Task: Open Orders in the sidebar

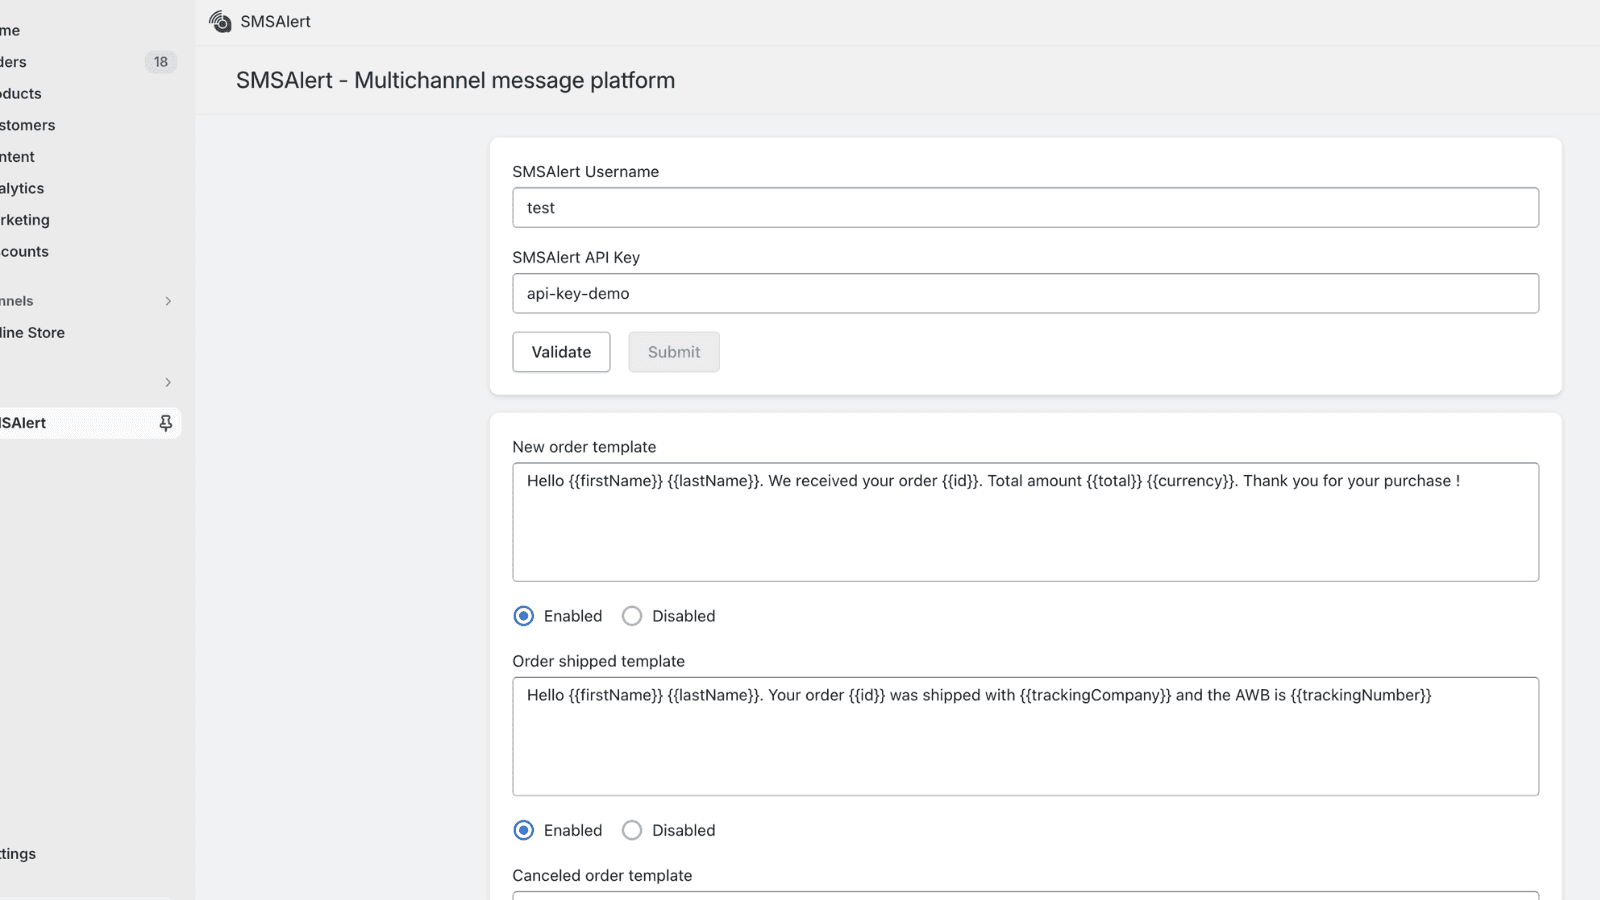Action: (10, 61)
